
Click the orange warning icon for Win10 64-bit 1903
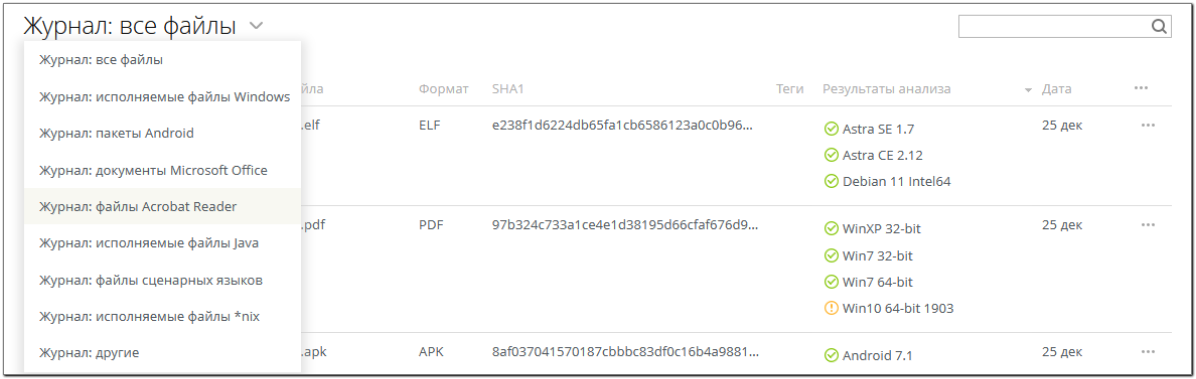tap(831, 309)
